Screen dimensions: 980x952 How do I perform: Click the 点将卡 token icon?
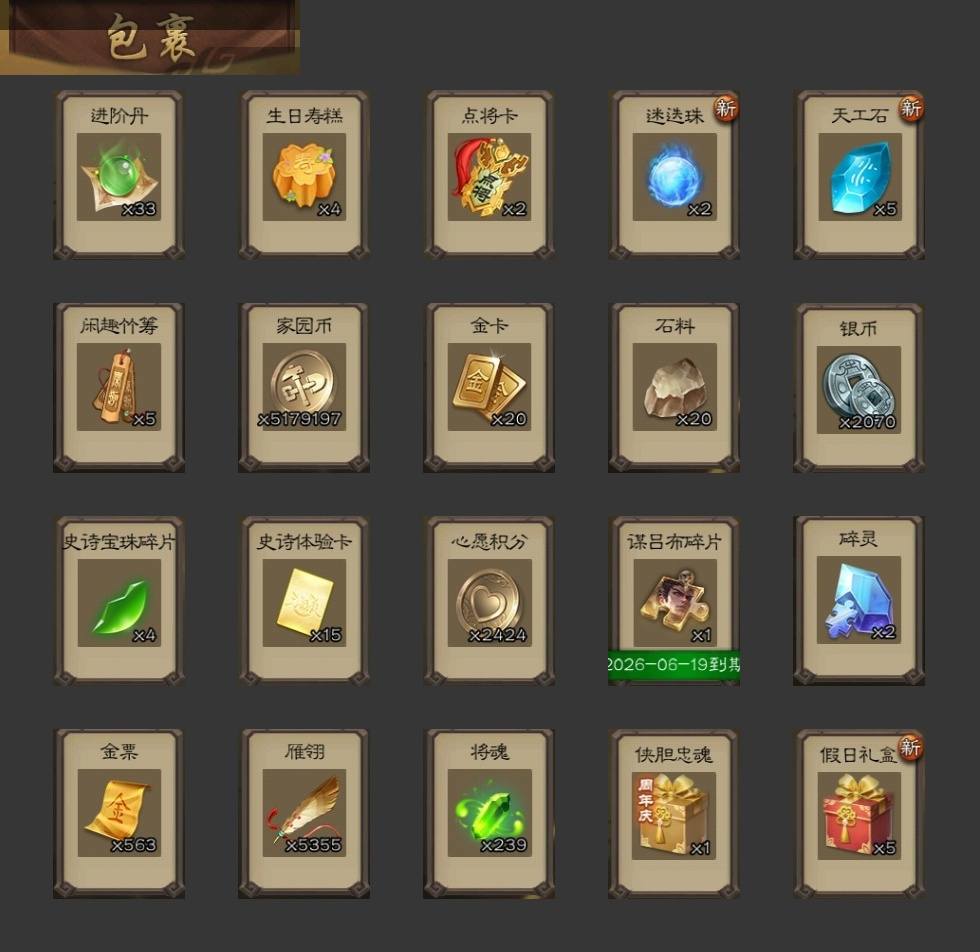[x=489, y=177]
